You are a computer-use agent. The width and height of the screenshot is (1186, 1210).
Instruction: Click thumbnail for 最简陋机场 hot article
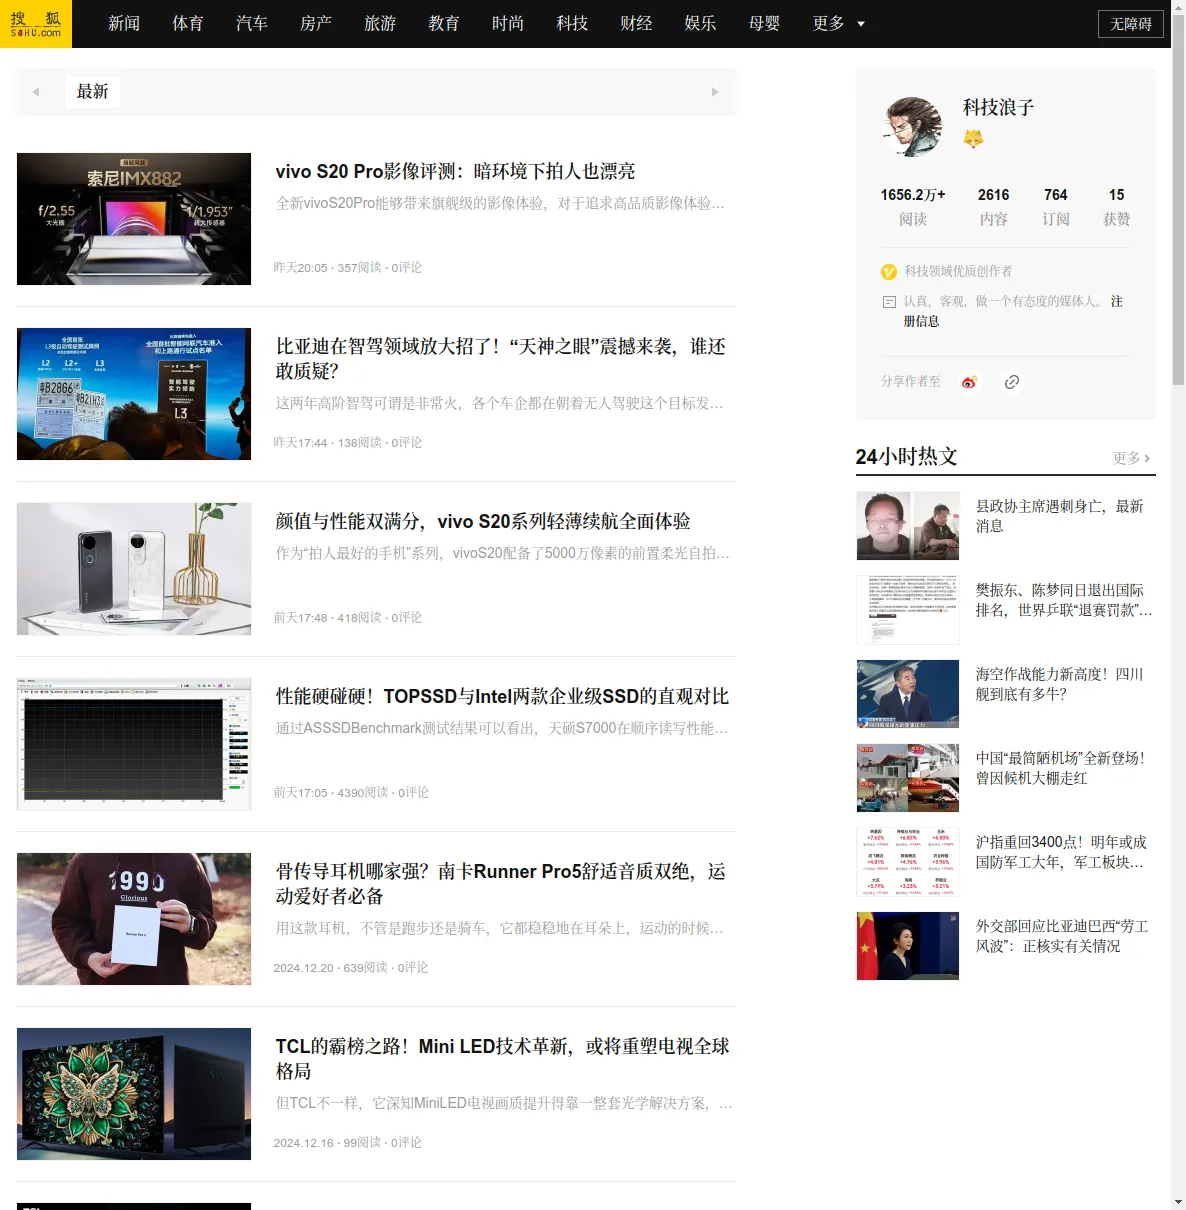(x=908, y=778)
